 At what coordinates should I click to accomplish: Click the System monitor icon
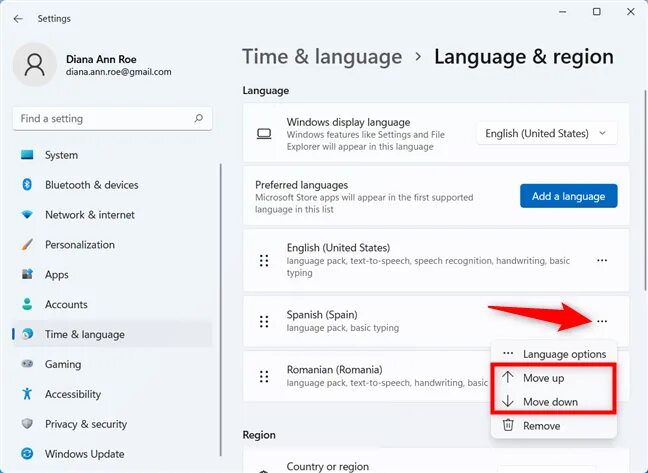[x=27, y=155]
